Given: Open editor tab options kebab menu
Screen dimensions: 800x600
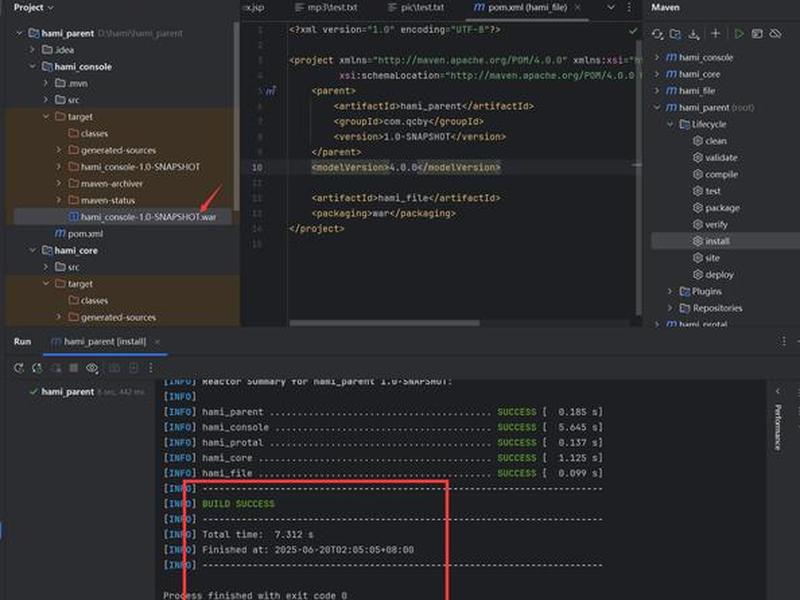Looking at the screenshot, I should point(629,8).
